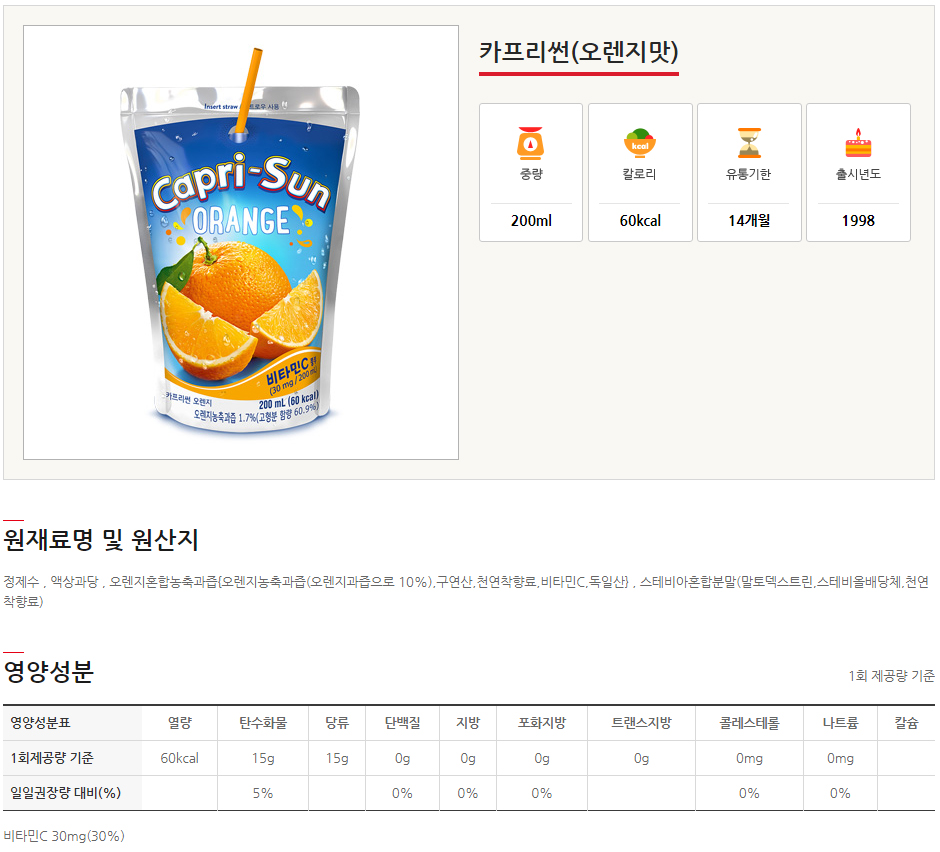The width and height of the screenshot is (940, 852).
Task: Click the 영양성분 heading
Action: point(49,672)
